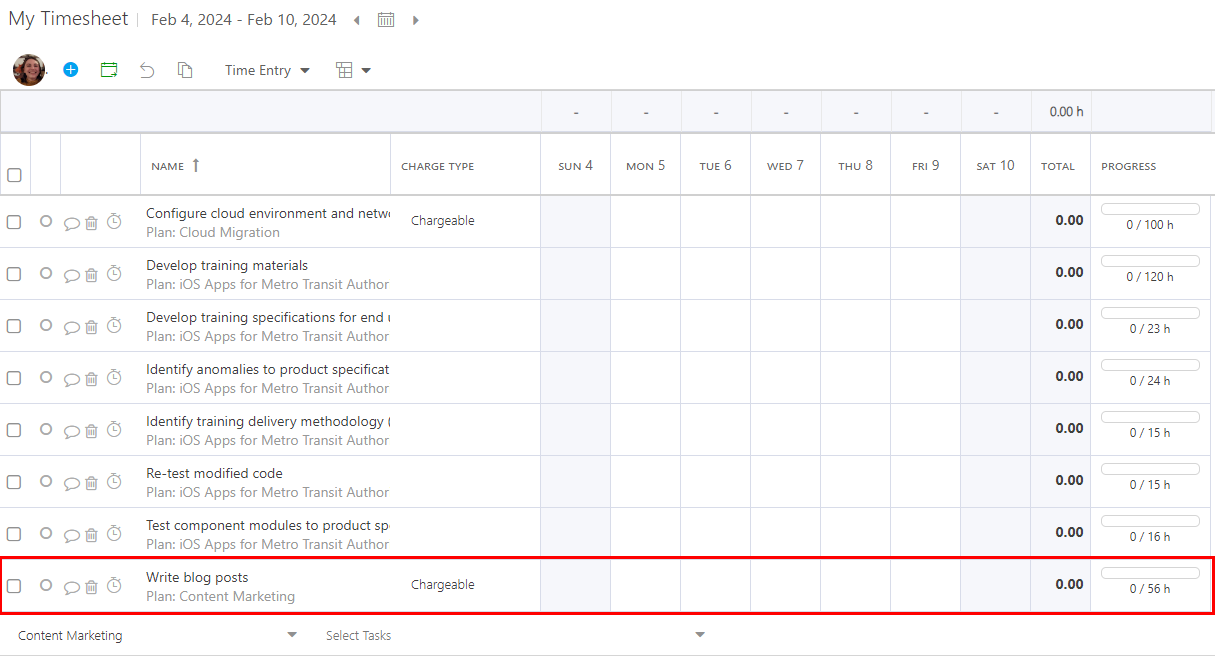The height and width of the screenshot is (656, 1215).
Task: Delete the Develop training specifications row
Action: point(91,326)
